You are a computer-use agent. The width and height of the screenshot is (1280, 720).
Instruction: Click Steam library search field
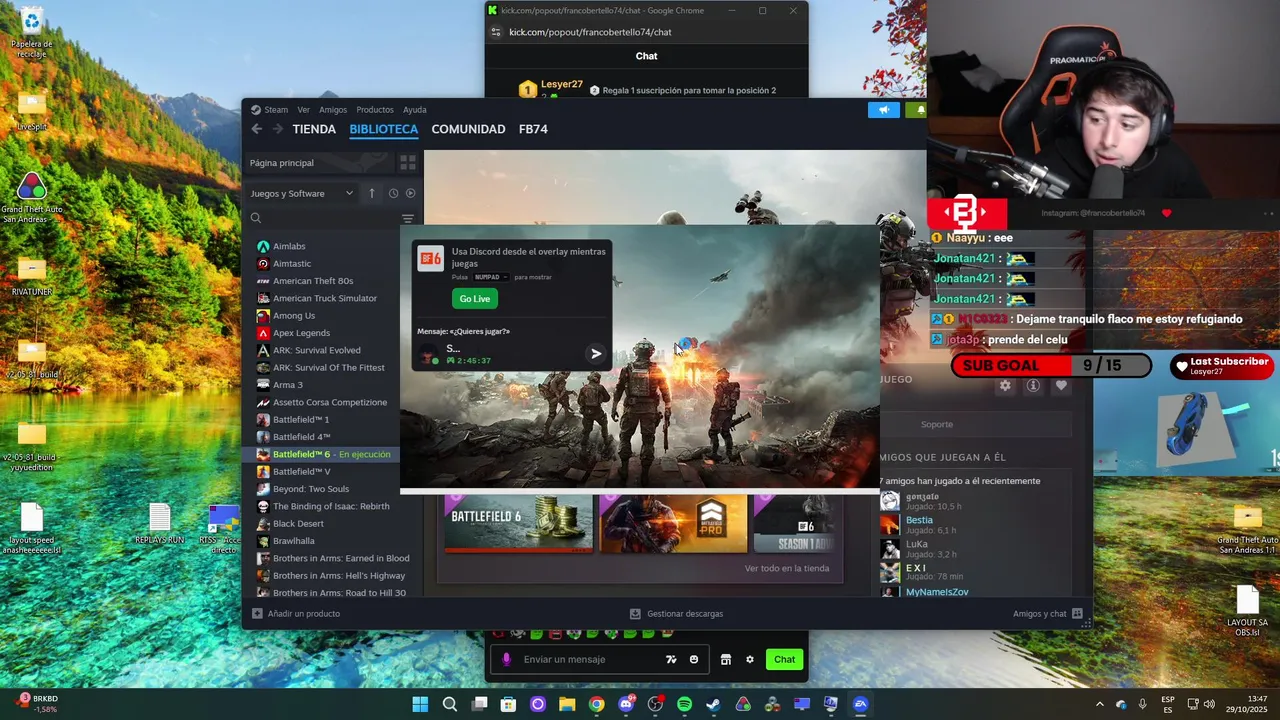pyautogui.click(x=325, y=218)
